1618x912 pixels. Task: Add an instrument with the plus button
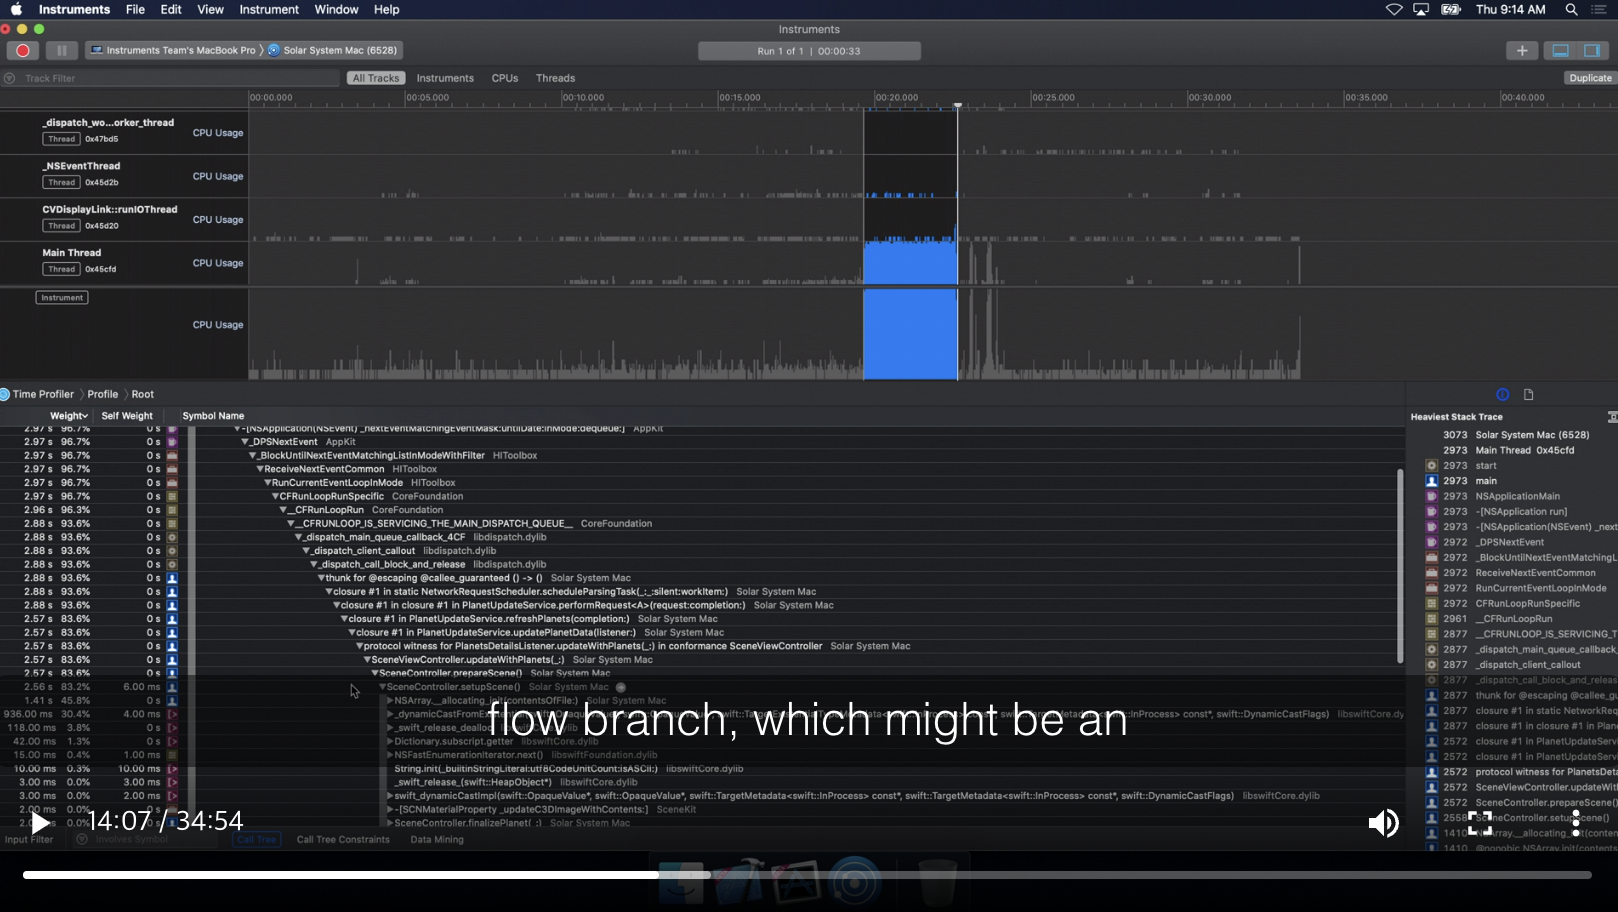[1522, 50]
